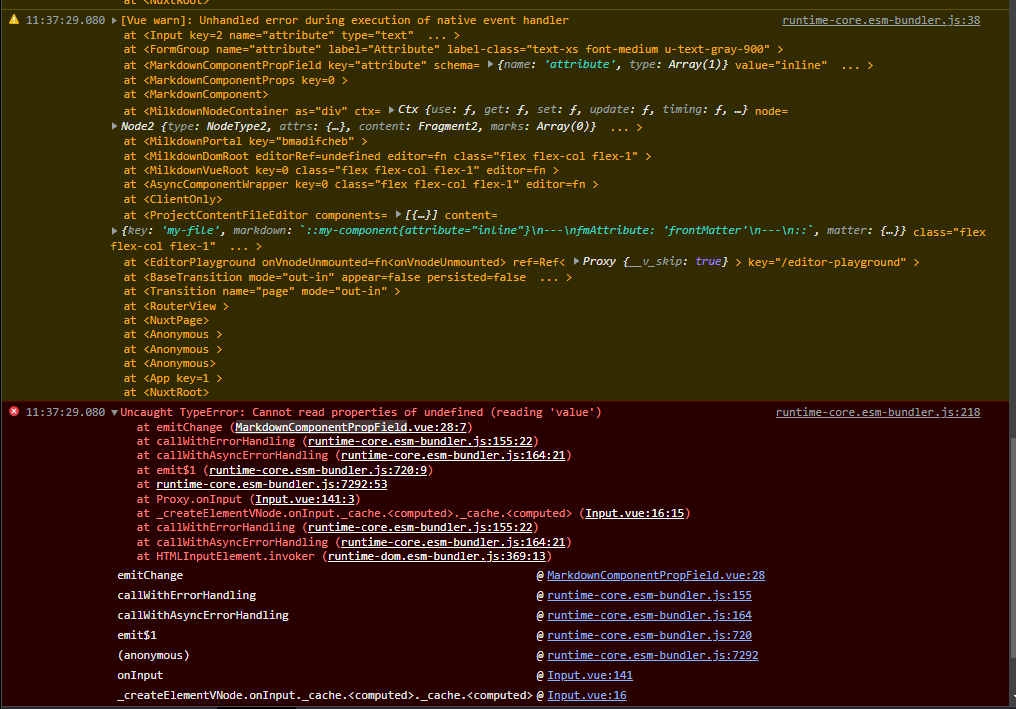The image size is (1016, 709).
Task: Expand the attribute schema object
Action: 491,64
